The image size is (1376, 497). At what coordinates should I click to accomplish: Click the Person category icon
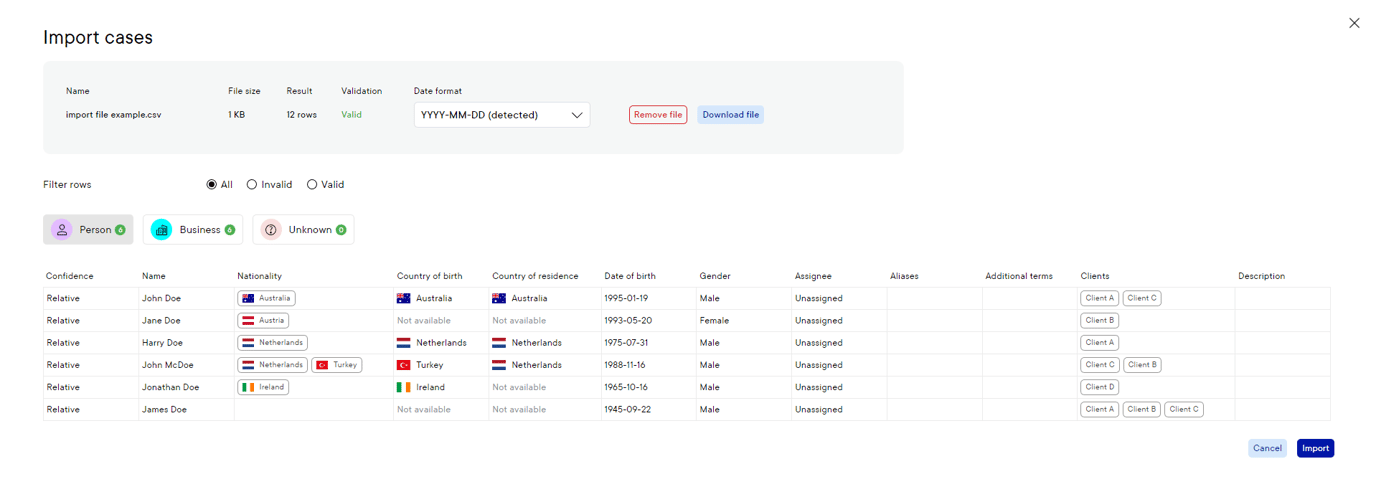point(62,230)
